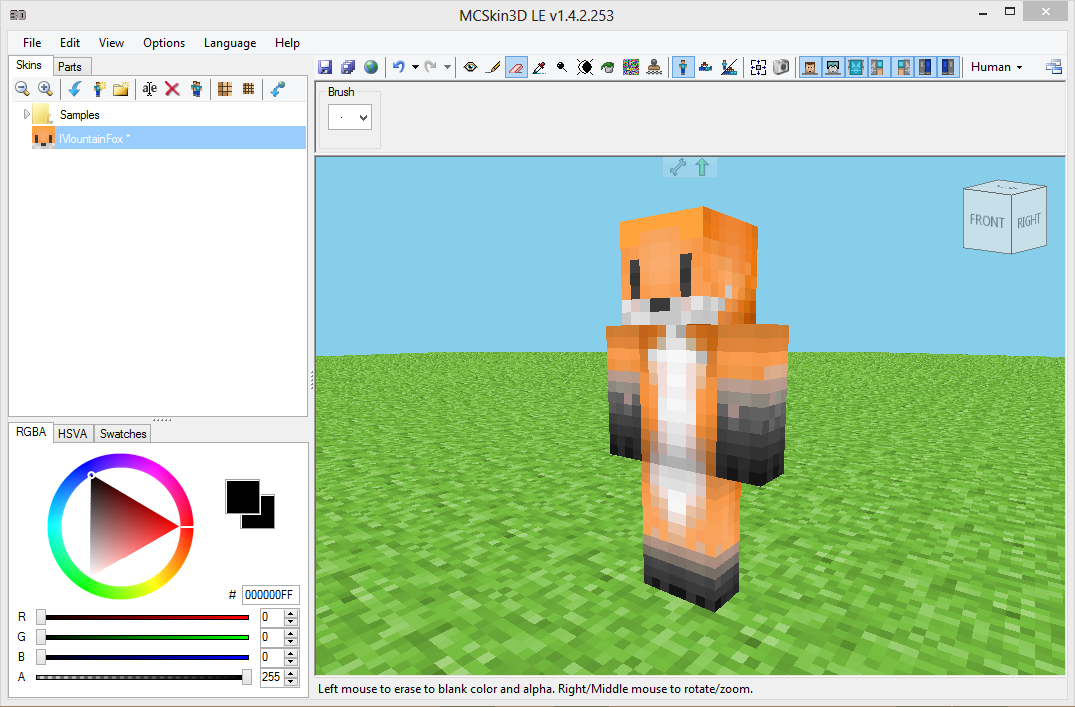Viewport: 1075px width, 707px height.
Task: Select the Stamp tool
Action: point(654,67)
